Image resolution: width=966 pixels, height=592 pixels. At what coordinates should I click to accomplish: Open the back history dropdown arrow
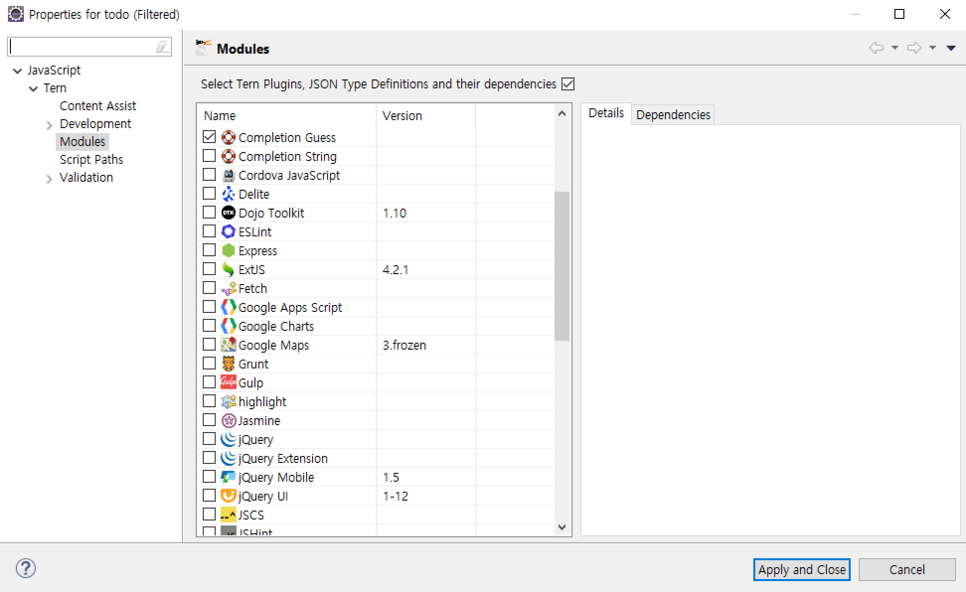click(x=895, y=48)
